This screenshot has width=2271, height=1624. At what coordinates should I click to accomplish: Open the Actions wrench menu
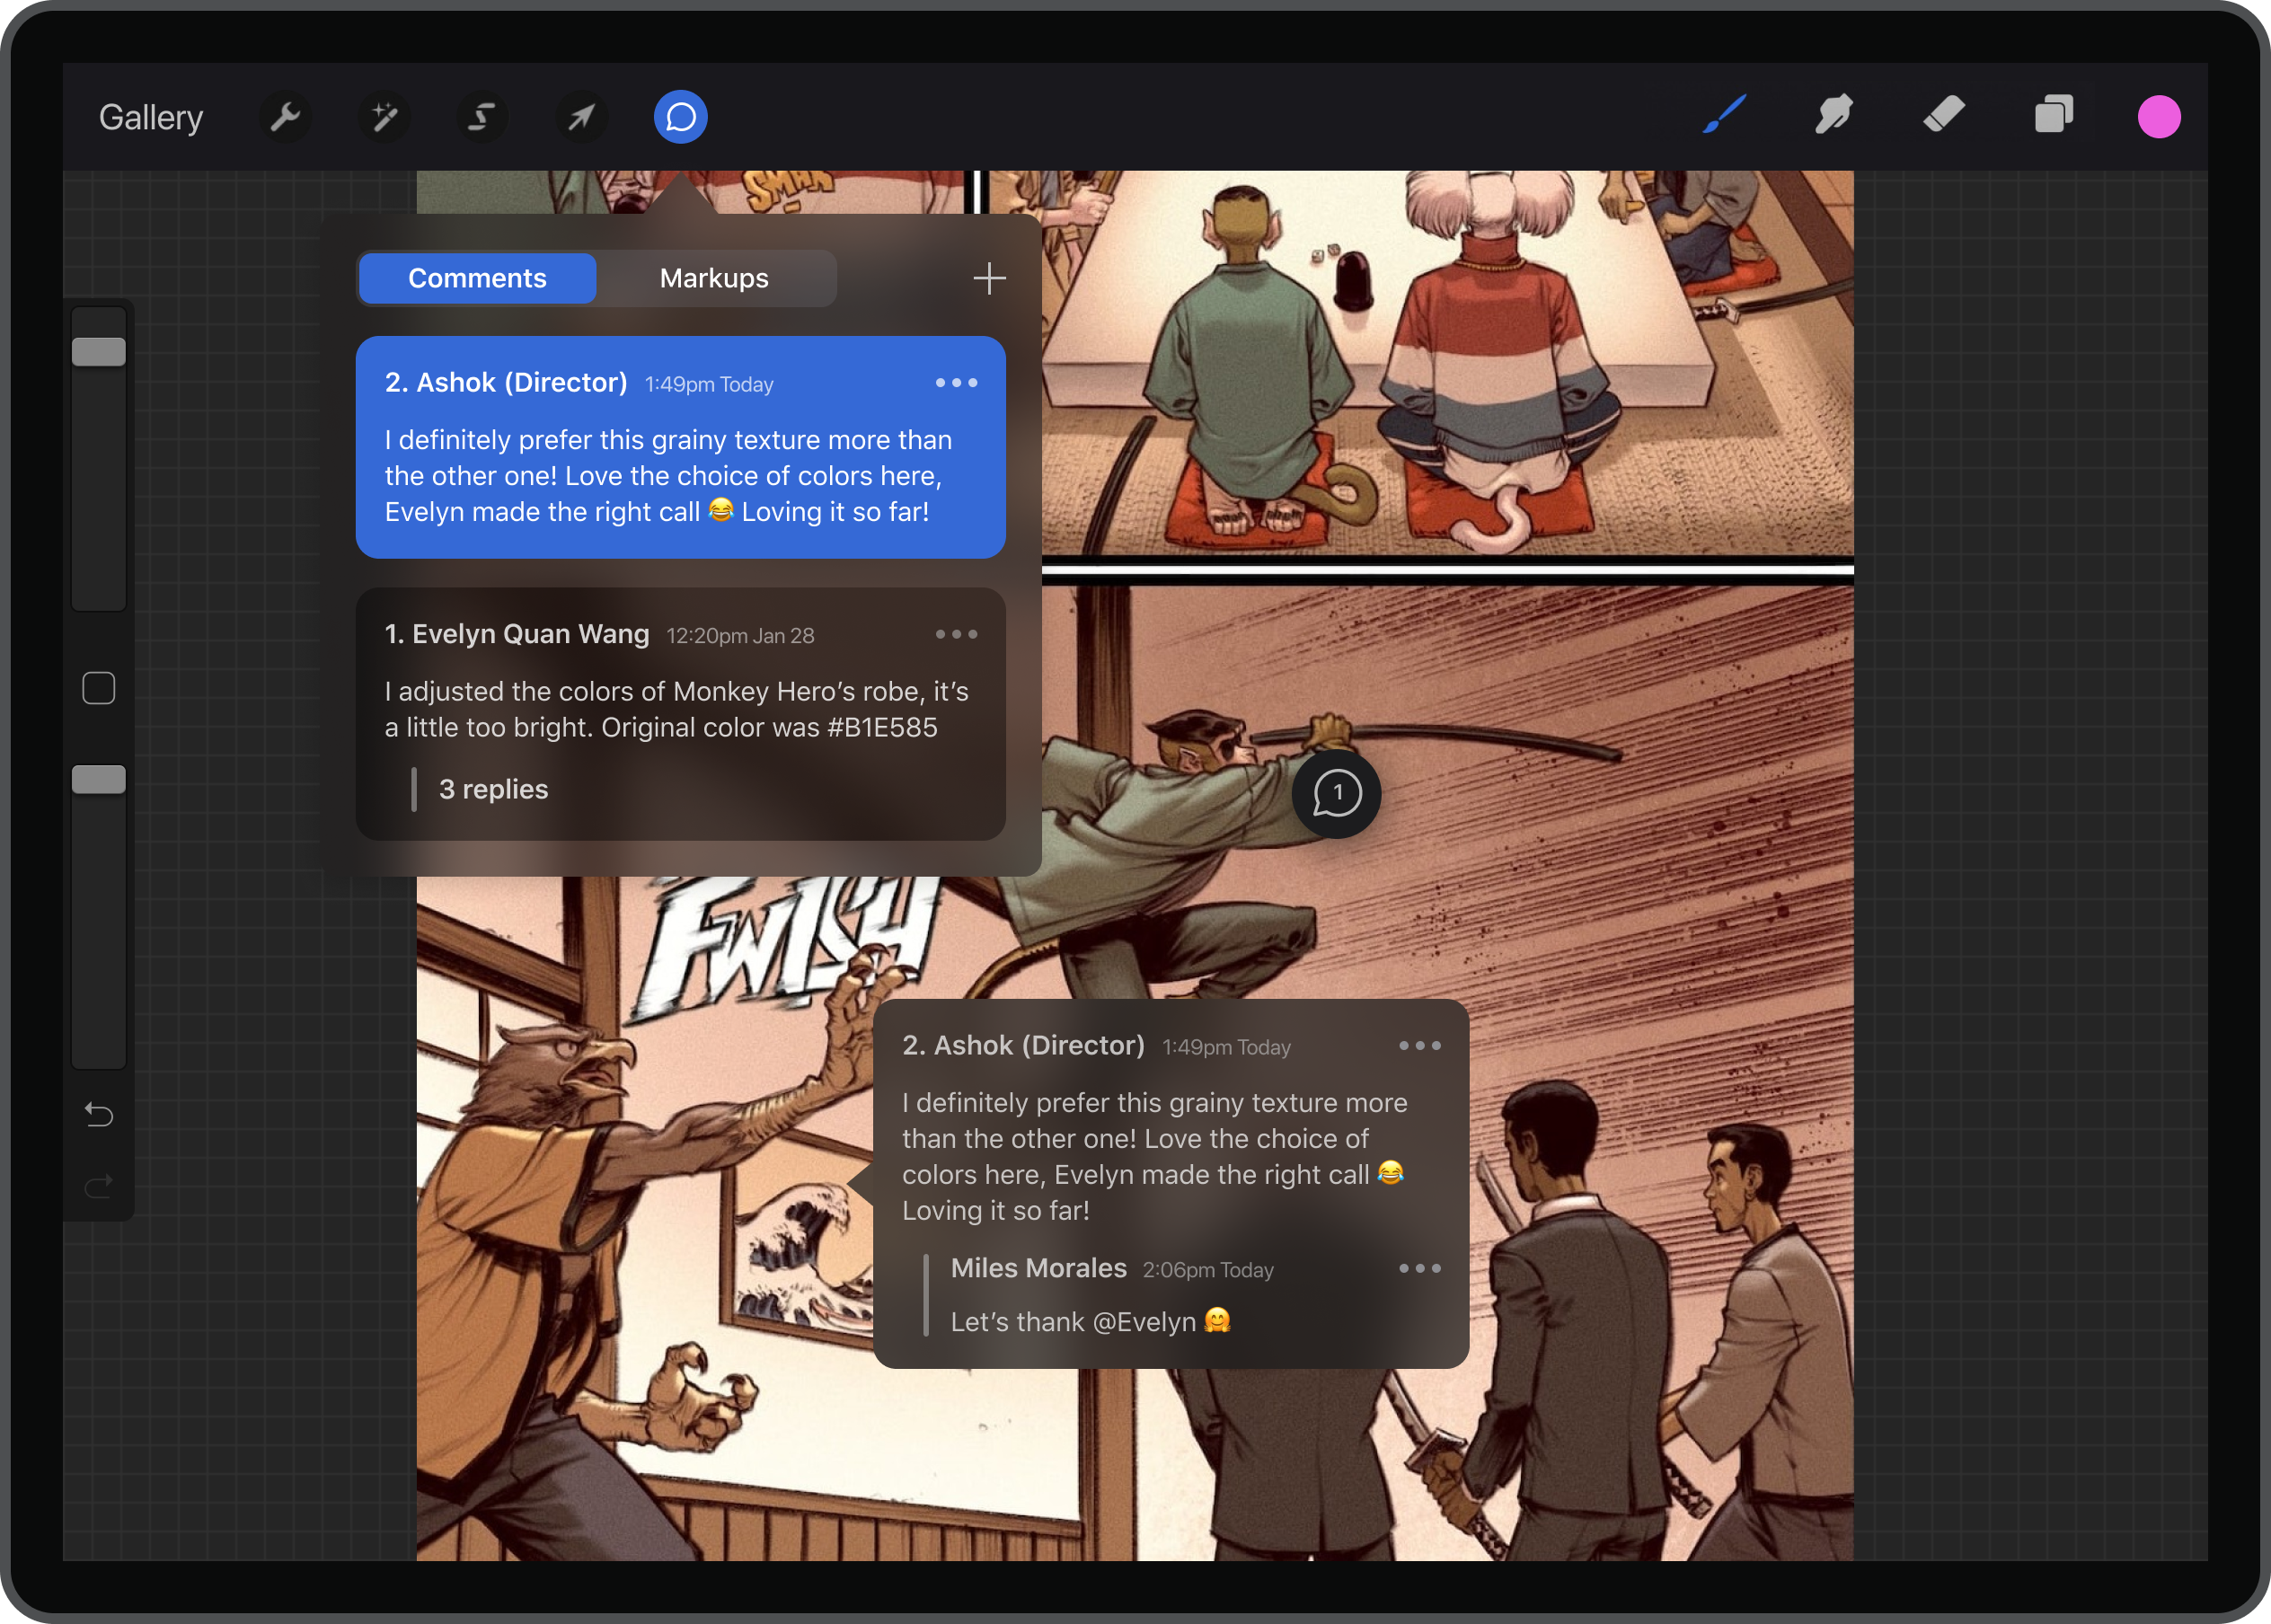coord(285,118)
